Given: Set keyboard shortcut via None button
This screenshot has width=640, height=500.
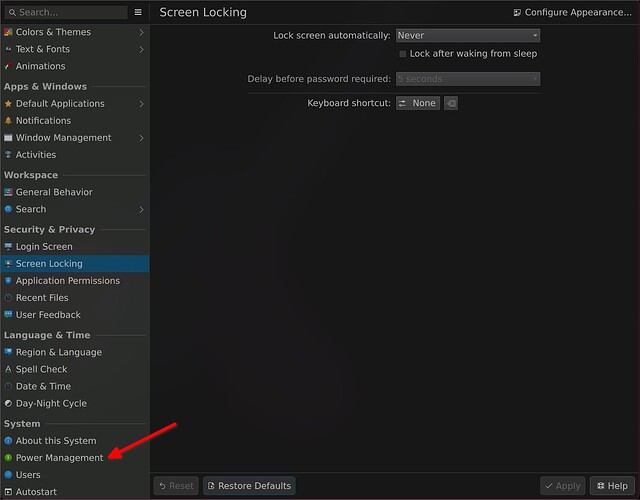Looking at the screenshot, I should click(x=418, y=103).
